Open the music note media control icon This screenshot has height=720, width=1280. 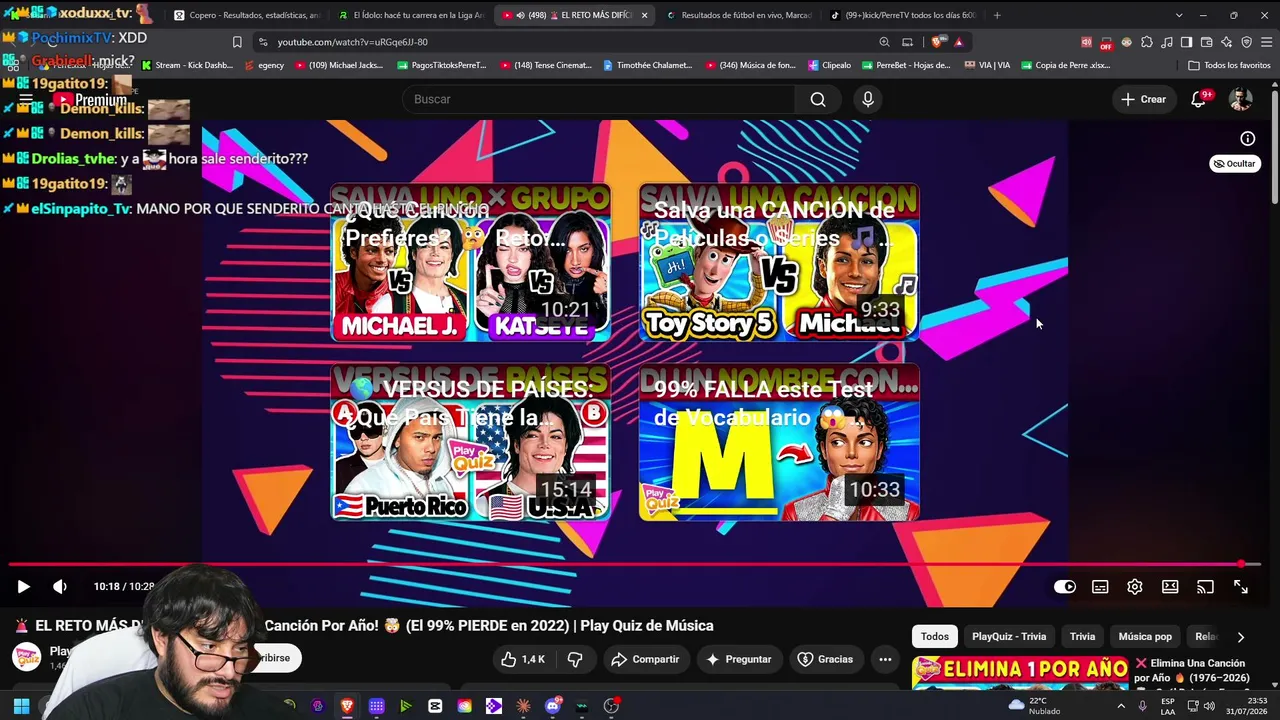coord(1167,42)
